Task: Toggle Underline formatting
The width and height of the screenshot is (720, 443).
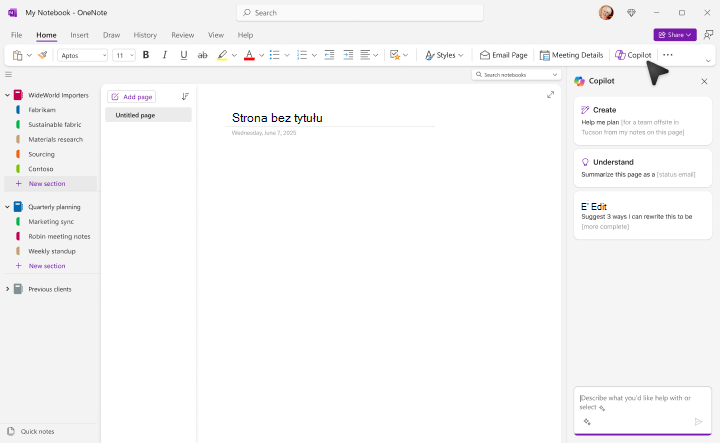Action: click(184, 55)
